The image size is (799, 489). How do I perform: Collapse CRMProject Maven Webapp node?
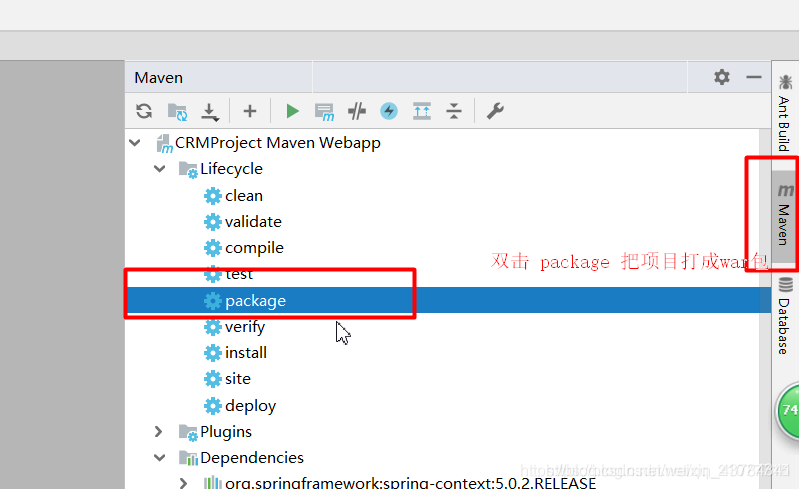tap(135, 143)
